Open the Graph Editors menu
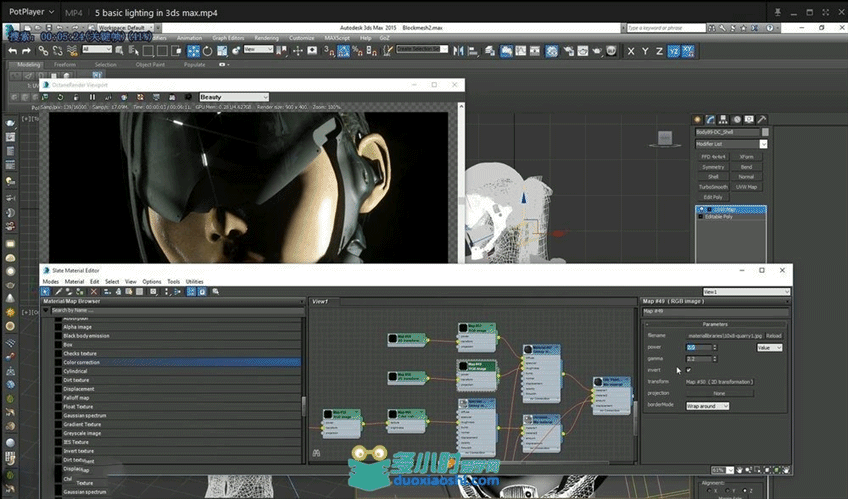The height and width of the screenshot is (499, 848). 228,38
